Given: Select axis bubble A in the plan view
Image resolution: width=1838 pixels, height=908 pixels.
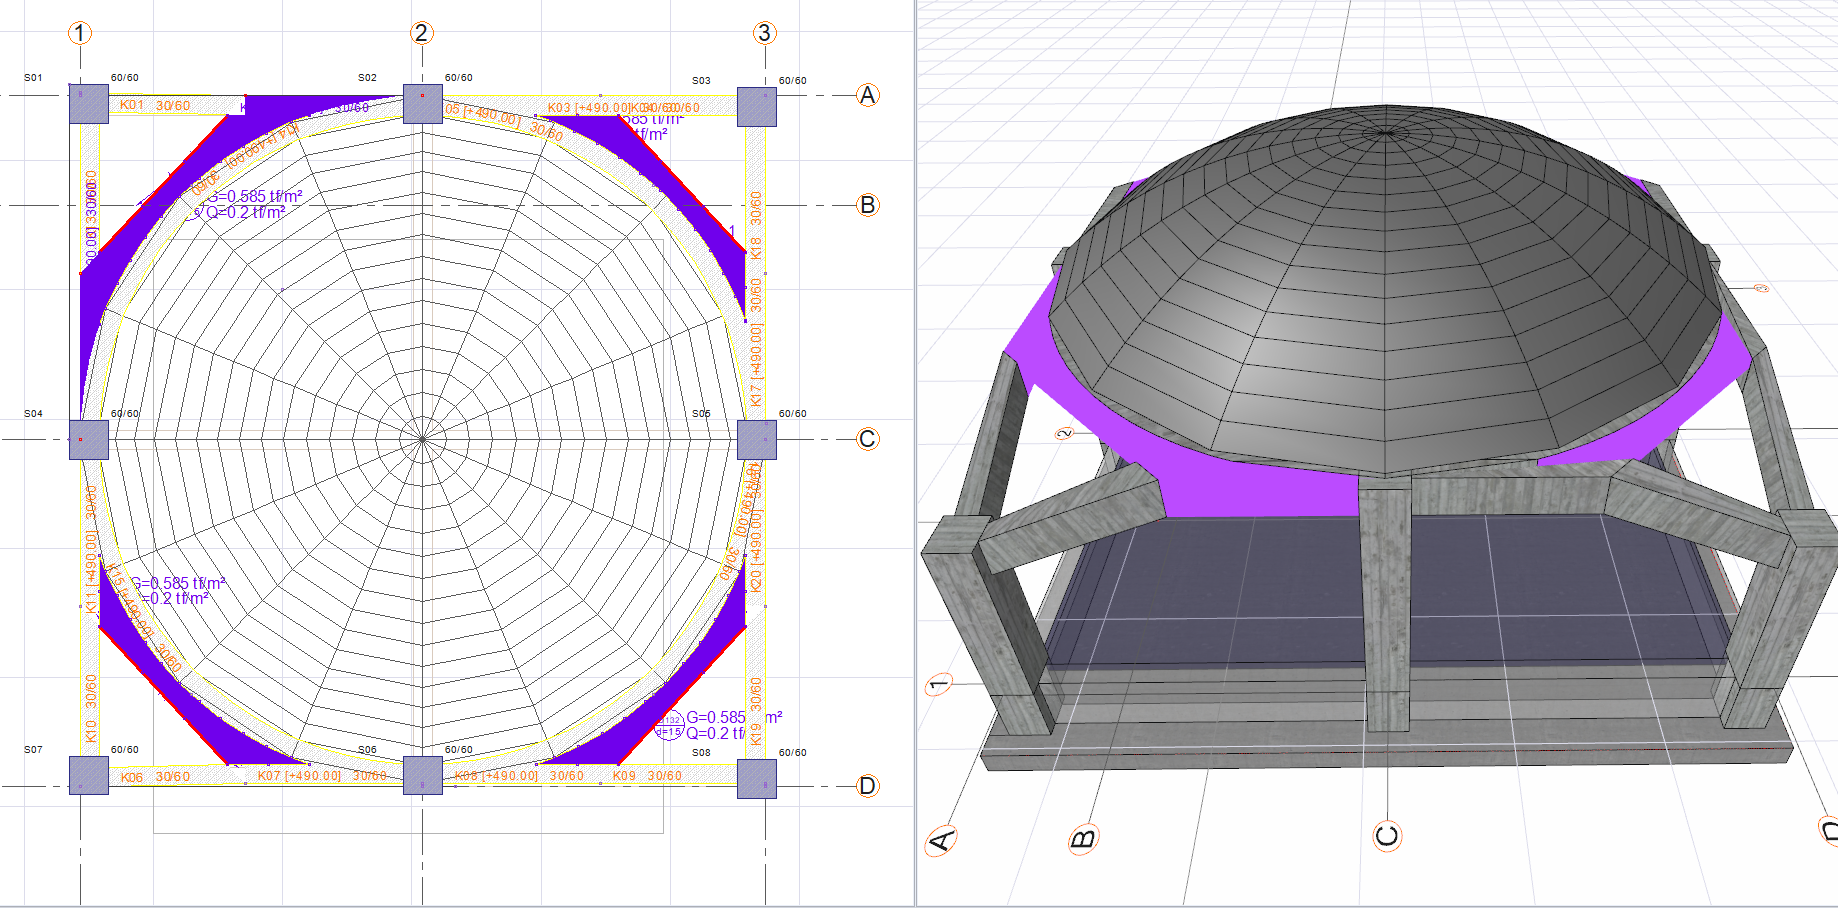Looking at the screenshot, I should tap(867, 95).
